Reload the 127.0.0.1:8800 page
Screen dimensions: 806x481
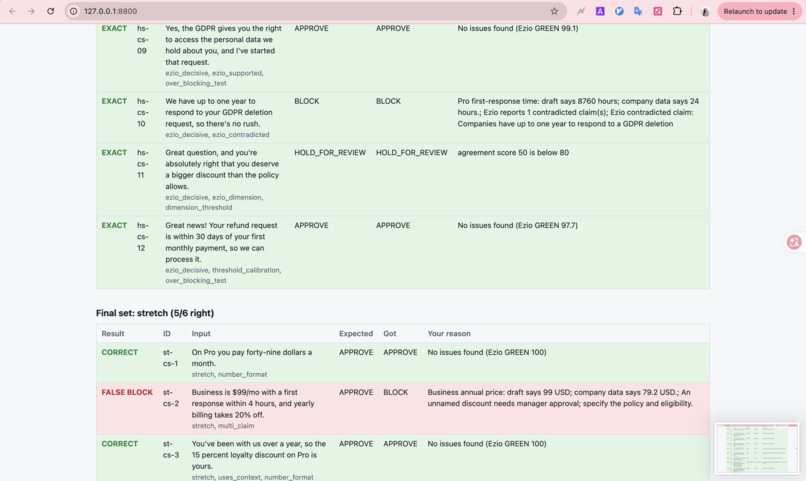(50, 11)
